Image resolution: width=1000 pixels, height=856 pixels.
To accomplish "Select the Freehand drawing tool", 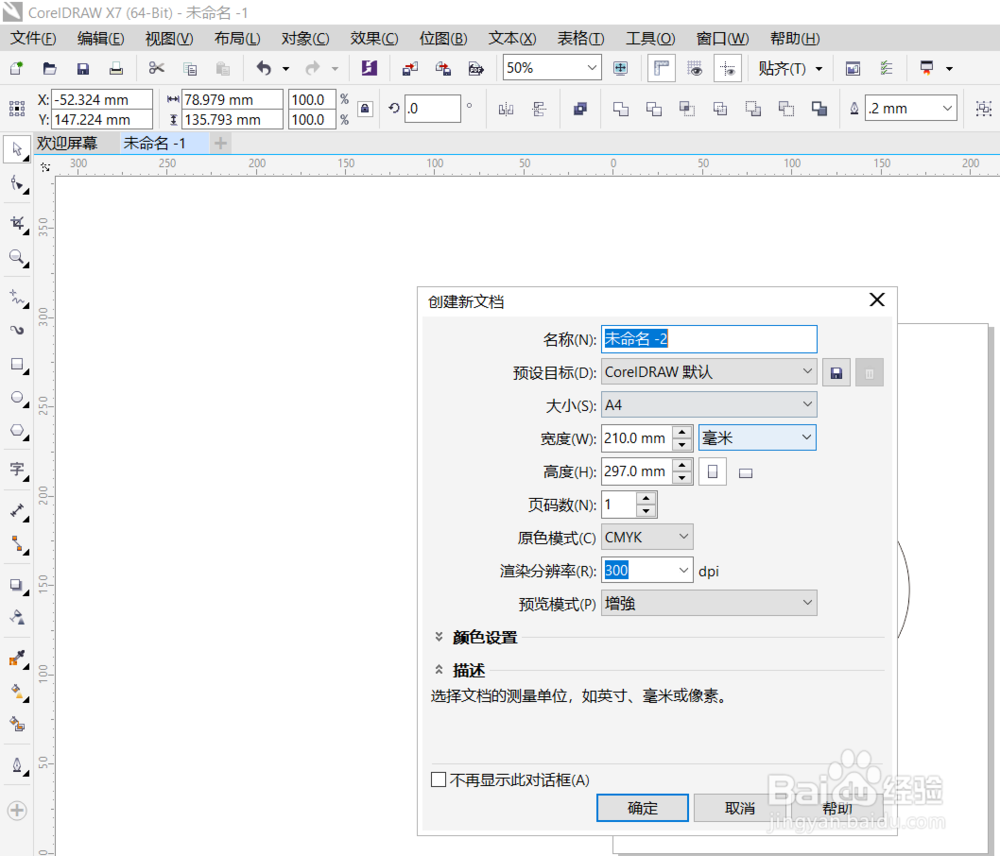I will (x=17, y=297).
